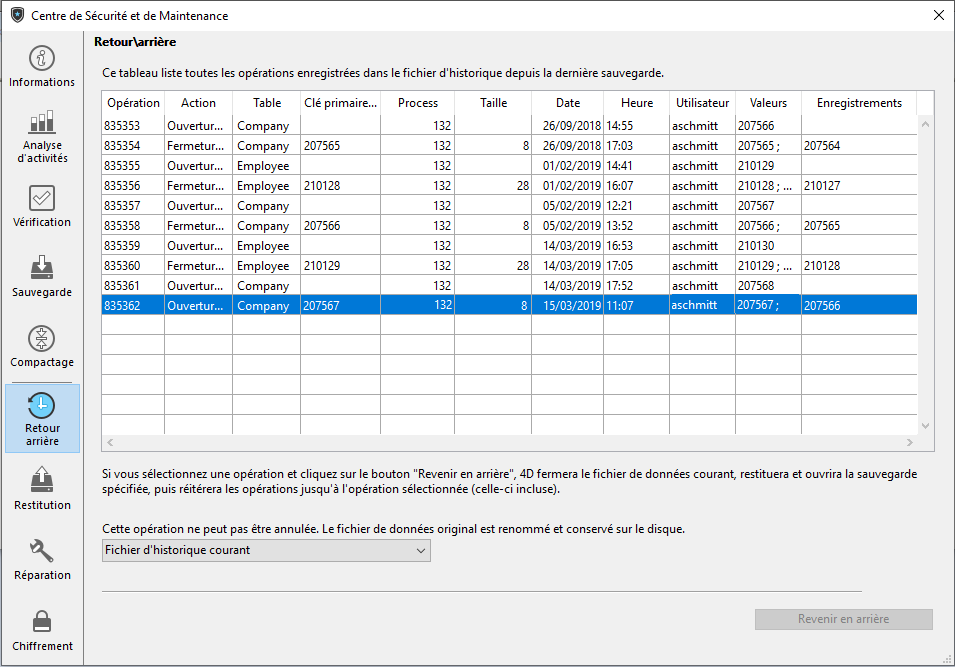Open the Informations page icon
Viewport: 955px width, 667px height.
[42, 58]
